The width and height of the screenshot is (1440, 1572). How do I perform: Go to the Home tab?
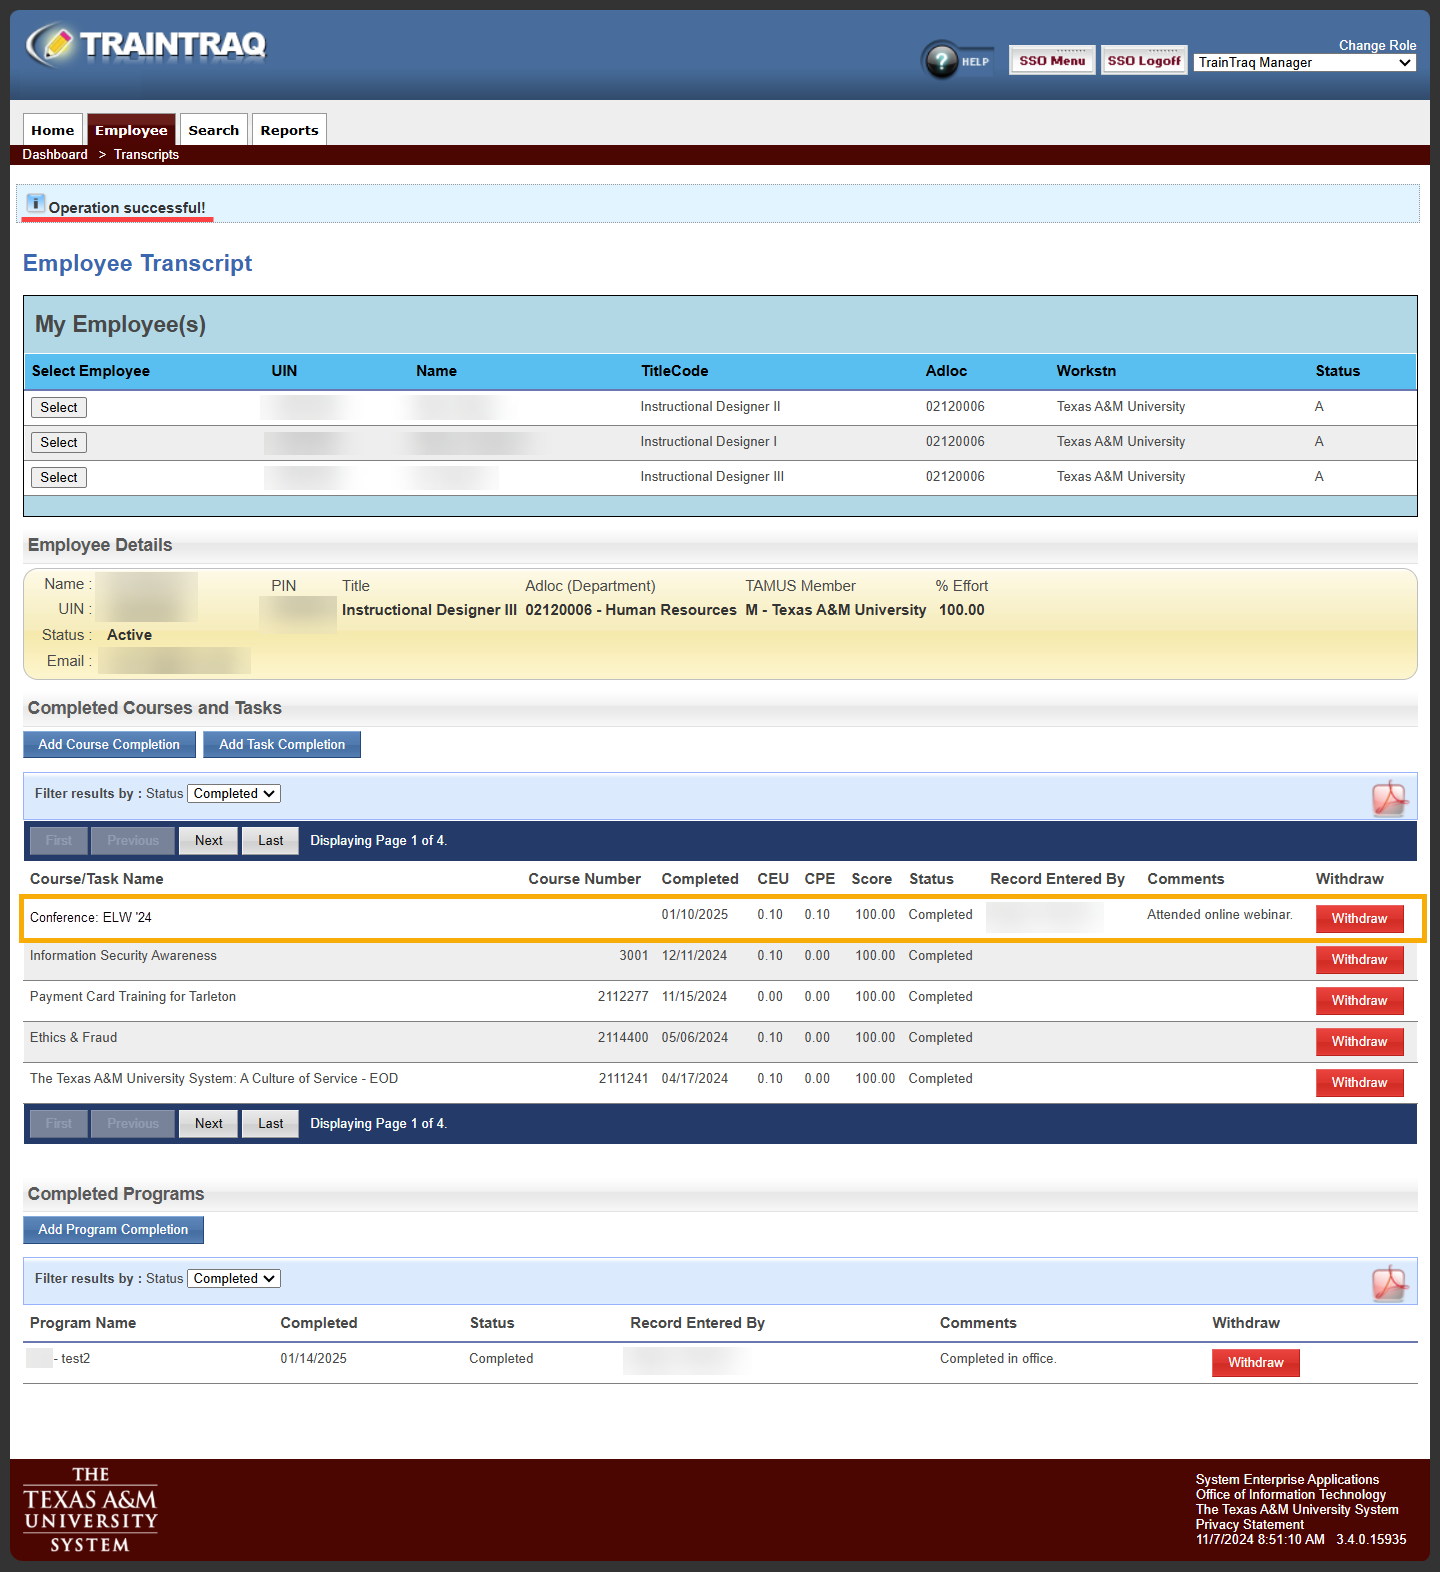[53, 130]
